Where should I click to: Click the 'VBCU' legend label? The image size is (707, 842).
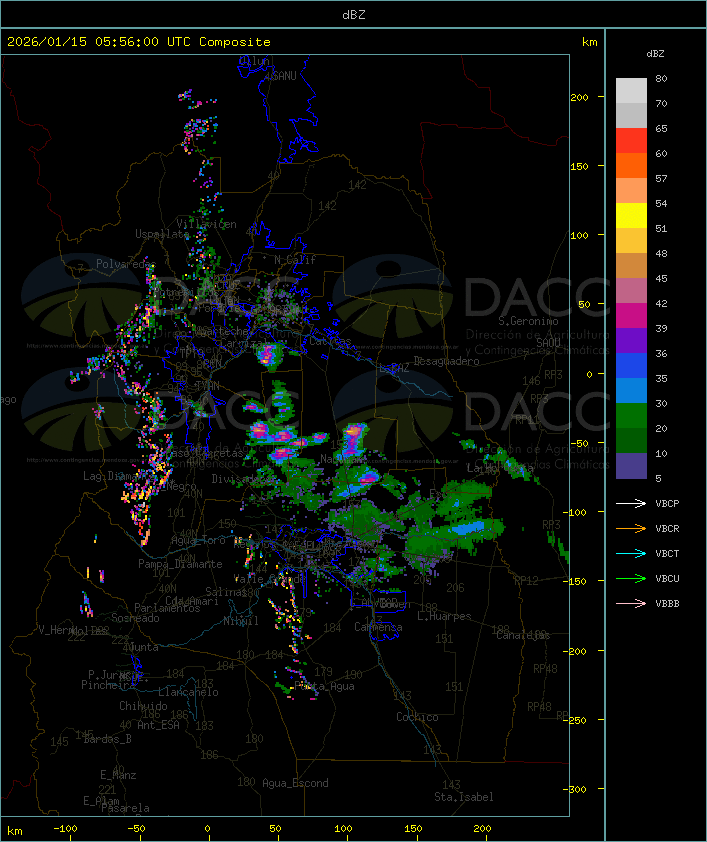667,578
